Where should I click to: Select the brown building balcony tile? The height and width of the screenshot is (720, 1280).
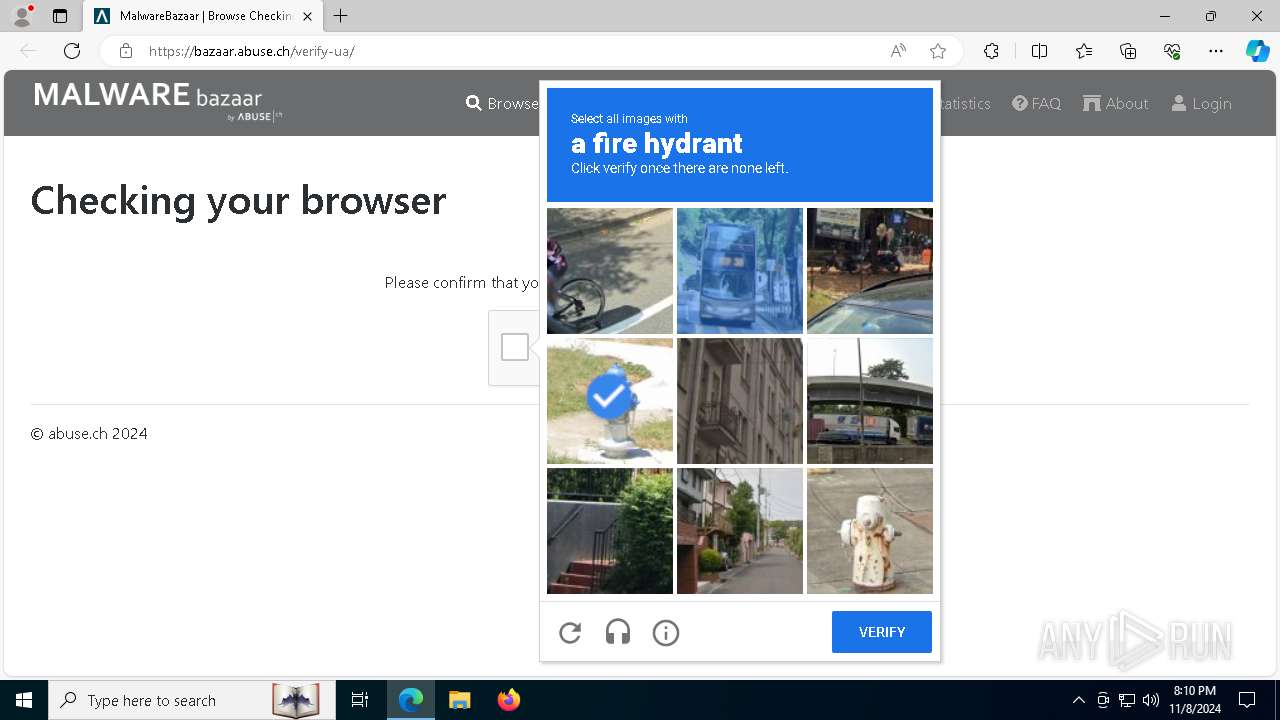(x=740, y=401)
